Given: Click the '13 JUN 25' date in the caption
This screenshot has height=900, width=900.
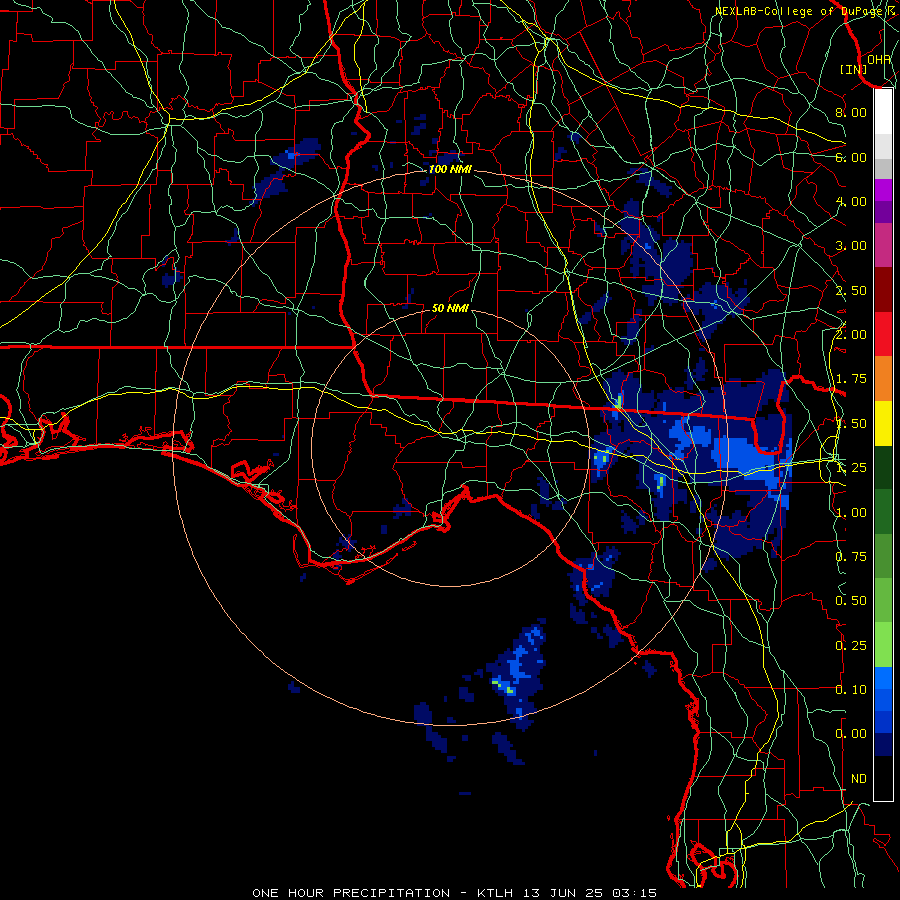Looking at the screenshot, I should 564,893.
